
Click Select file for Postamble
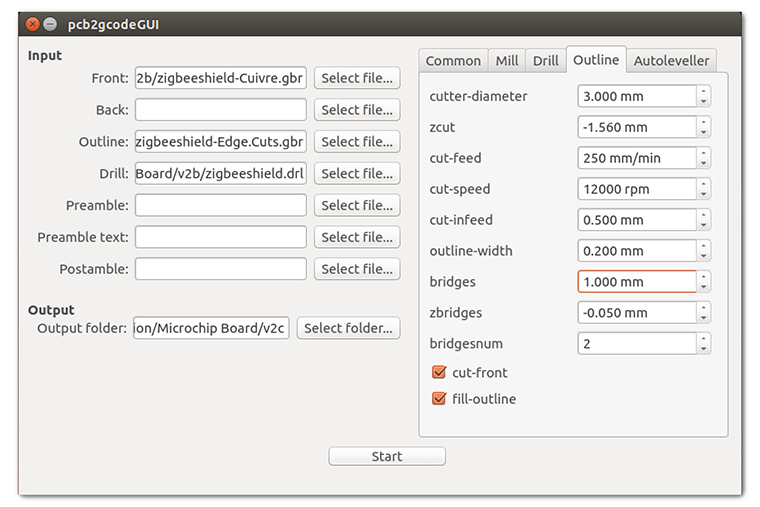click(357, 269)
